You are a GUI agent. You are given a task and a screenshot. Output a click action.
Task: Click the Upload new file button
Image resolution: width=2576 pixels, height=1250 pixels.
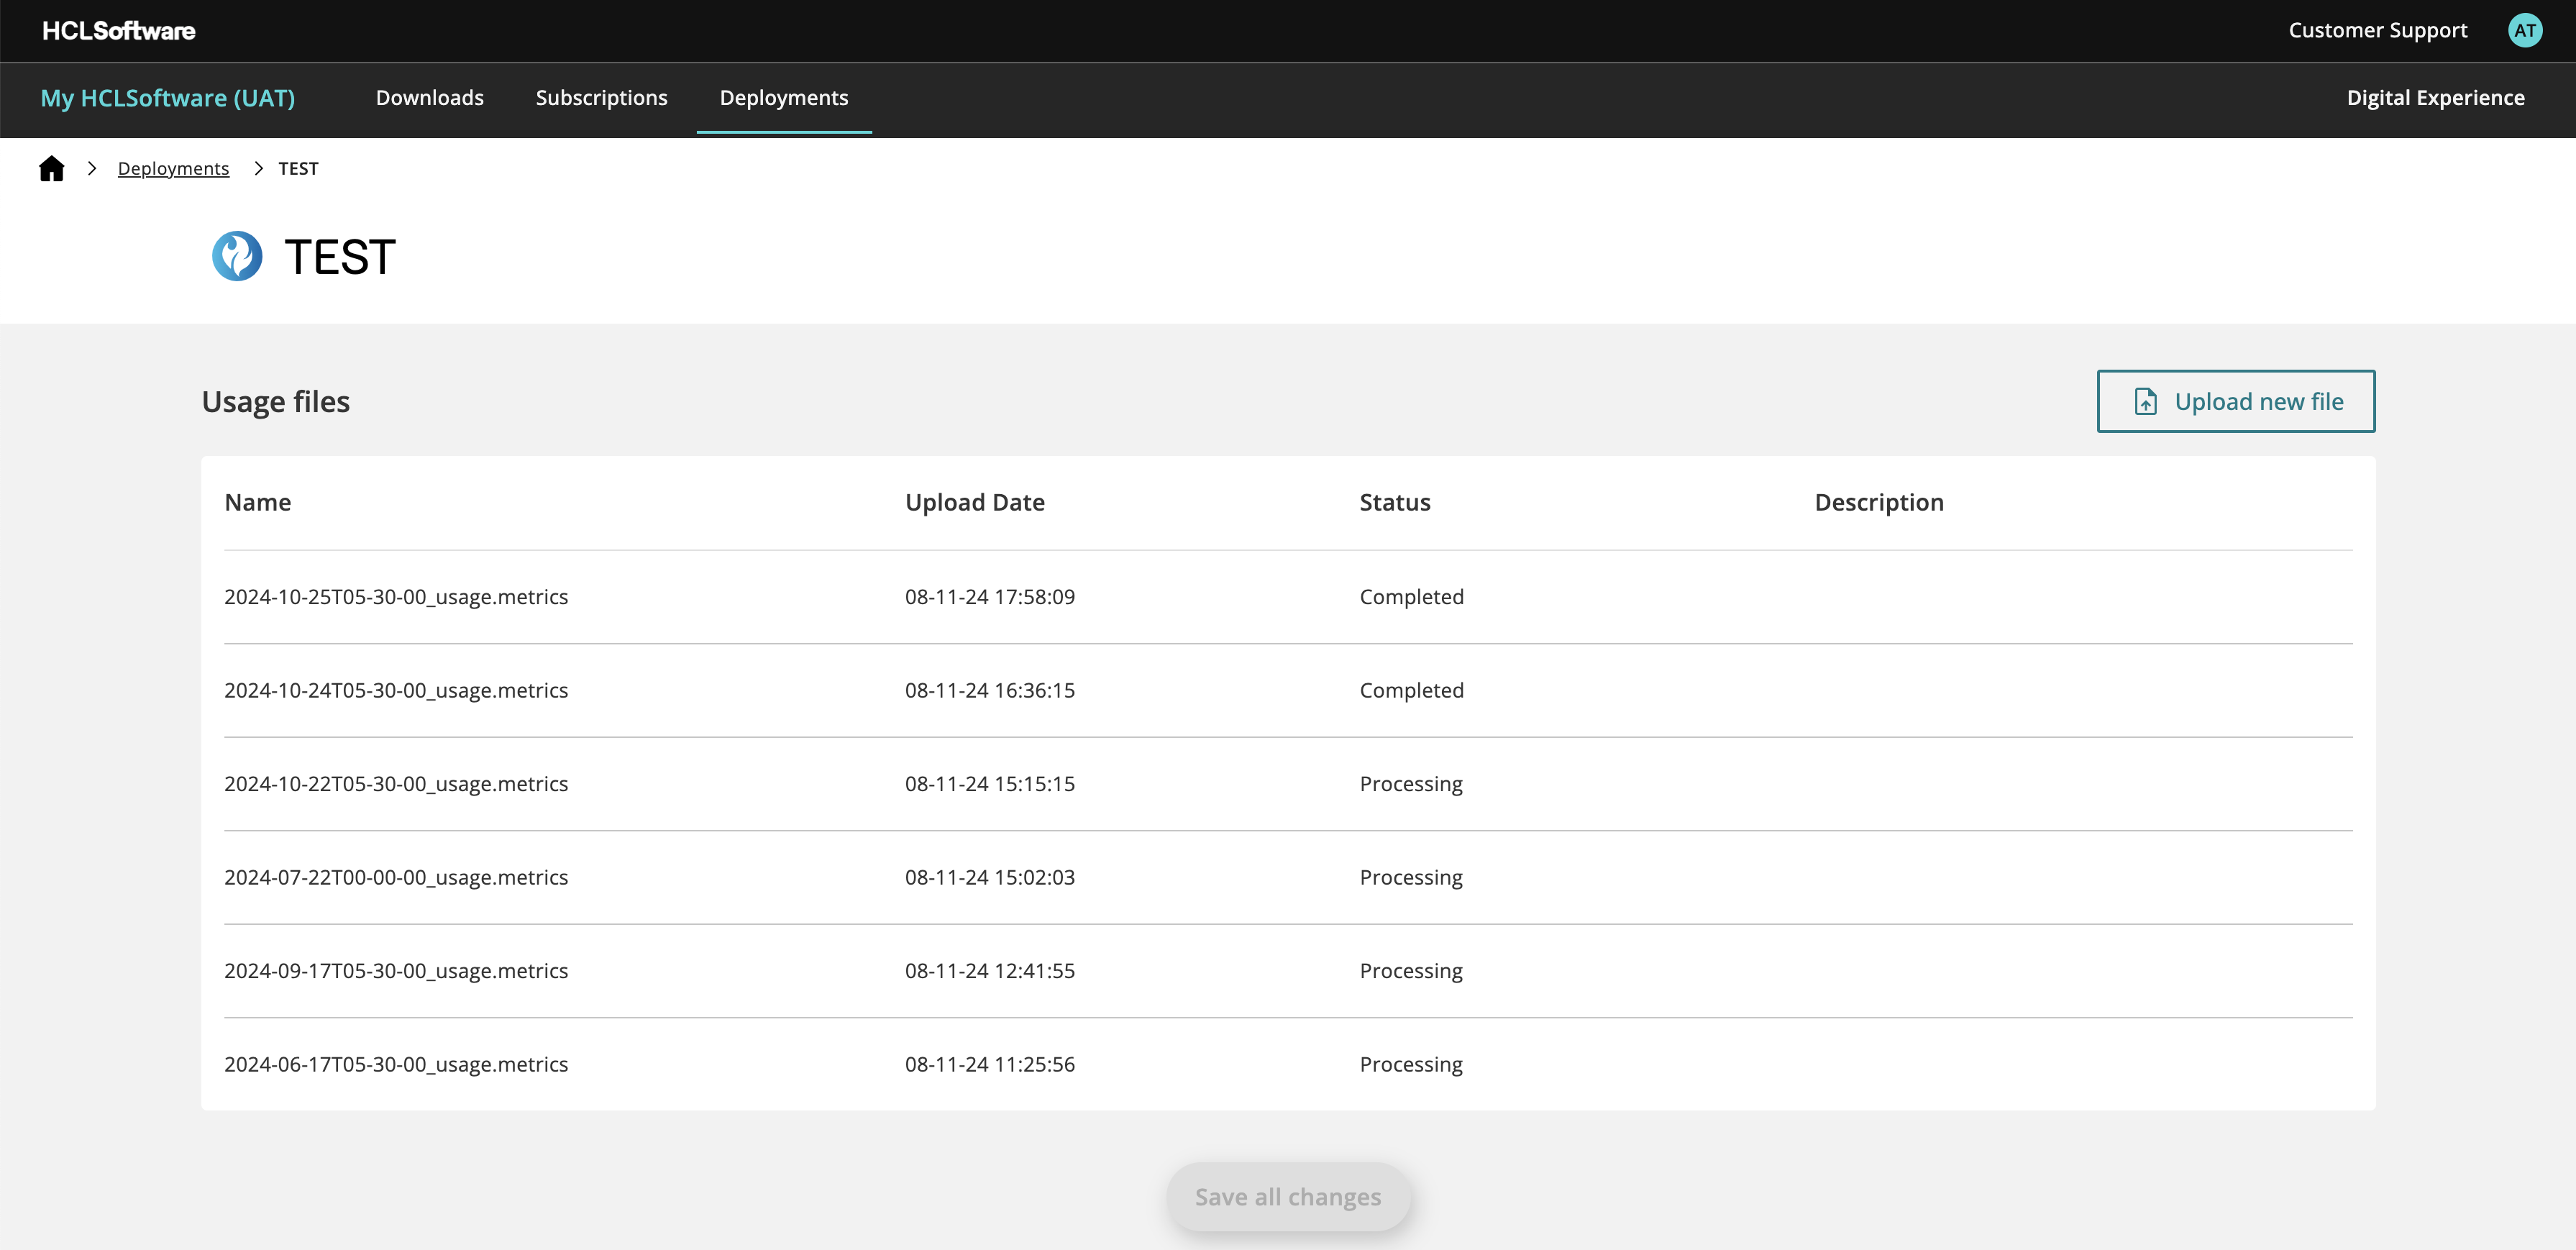[2235, 401]
